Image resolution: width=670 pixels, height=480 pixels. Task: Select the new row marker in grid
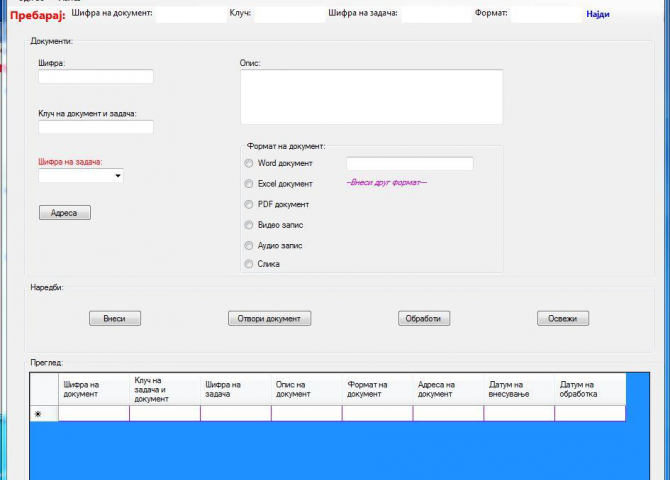(38, 413)
